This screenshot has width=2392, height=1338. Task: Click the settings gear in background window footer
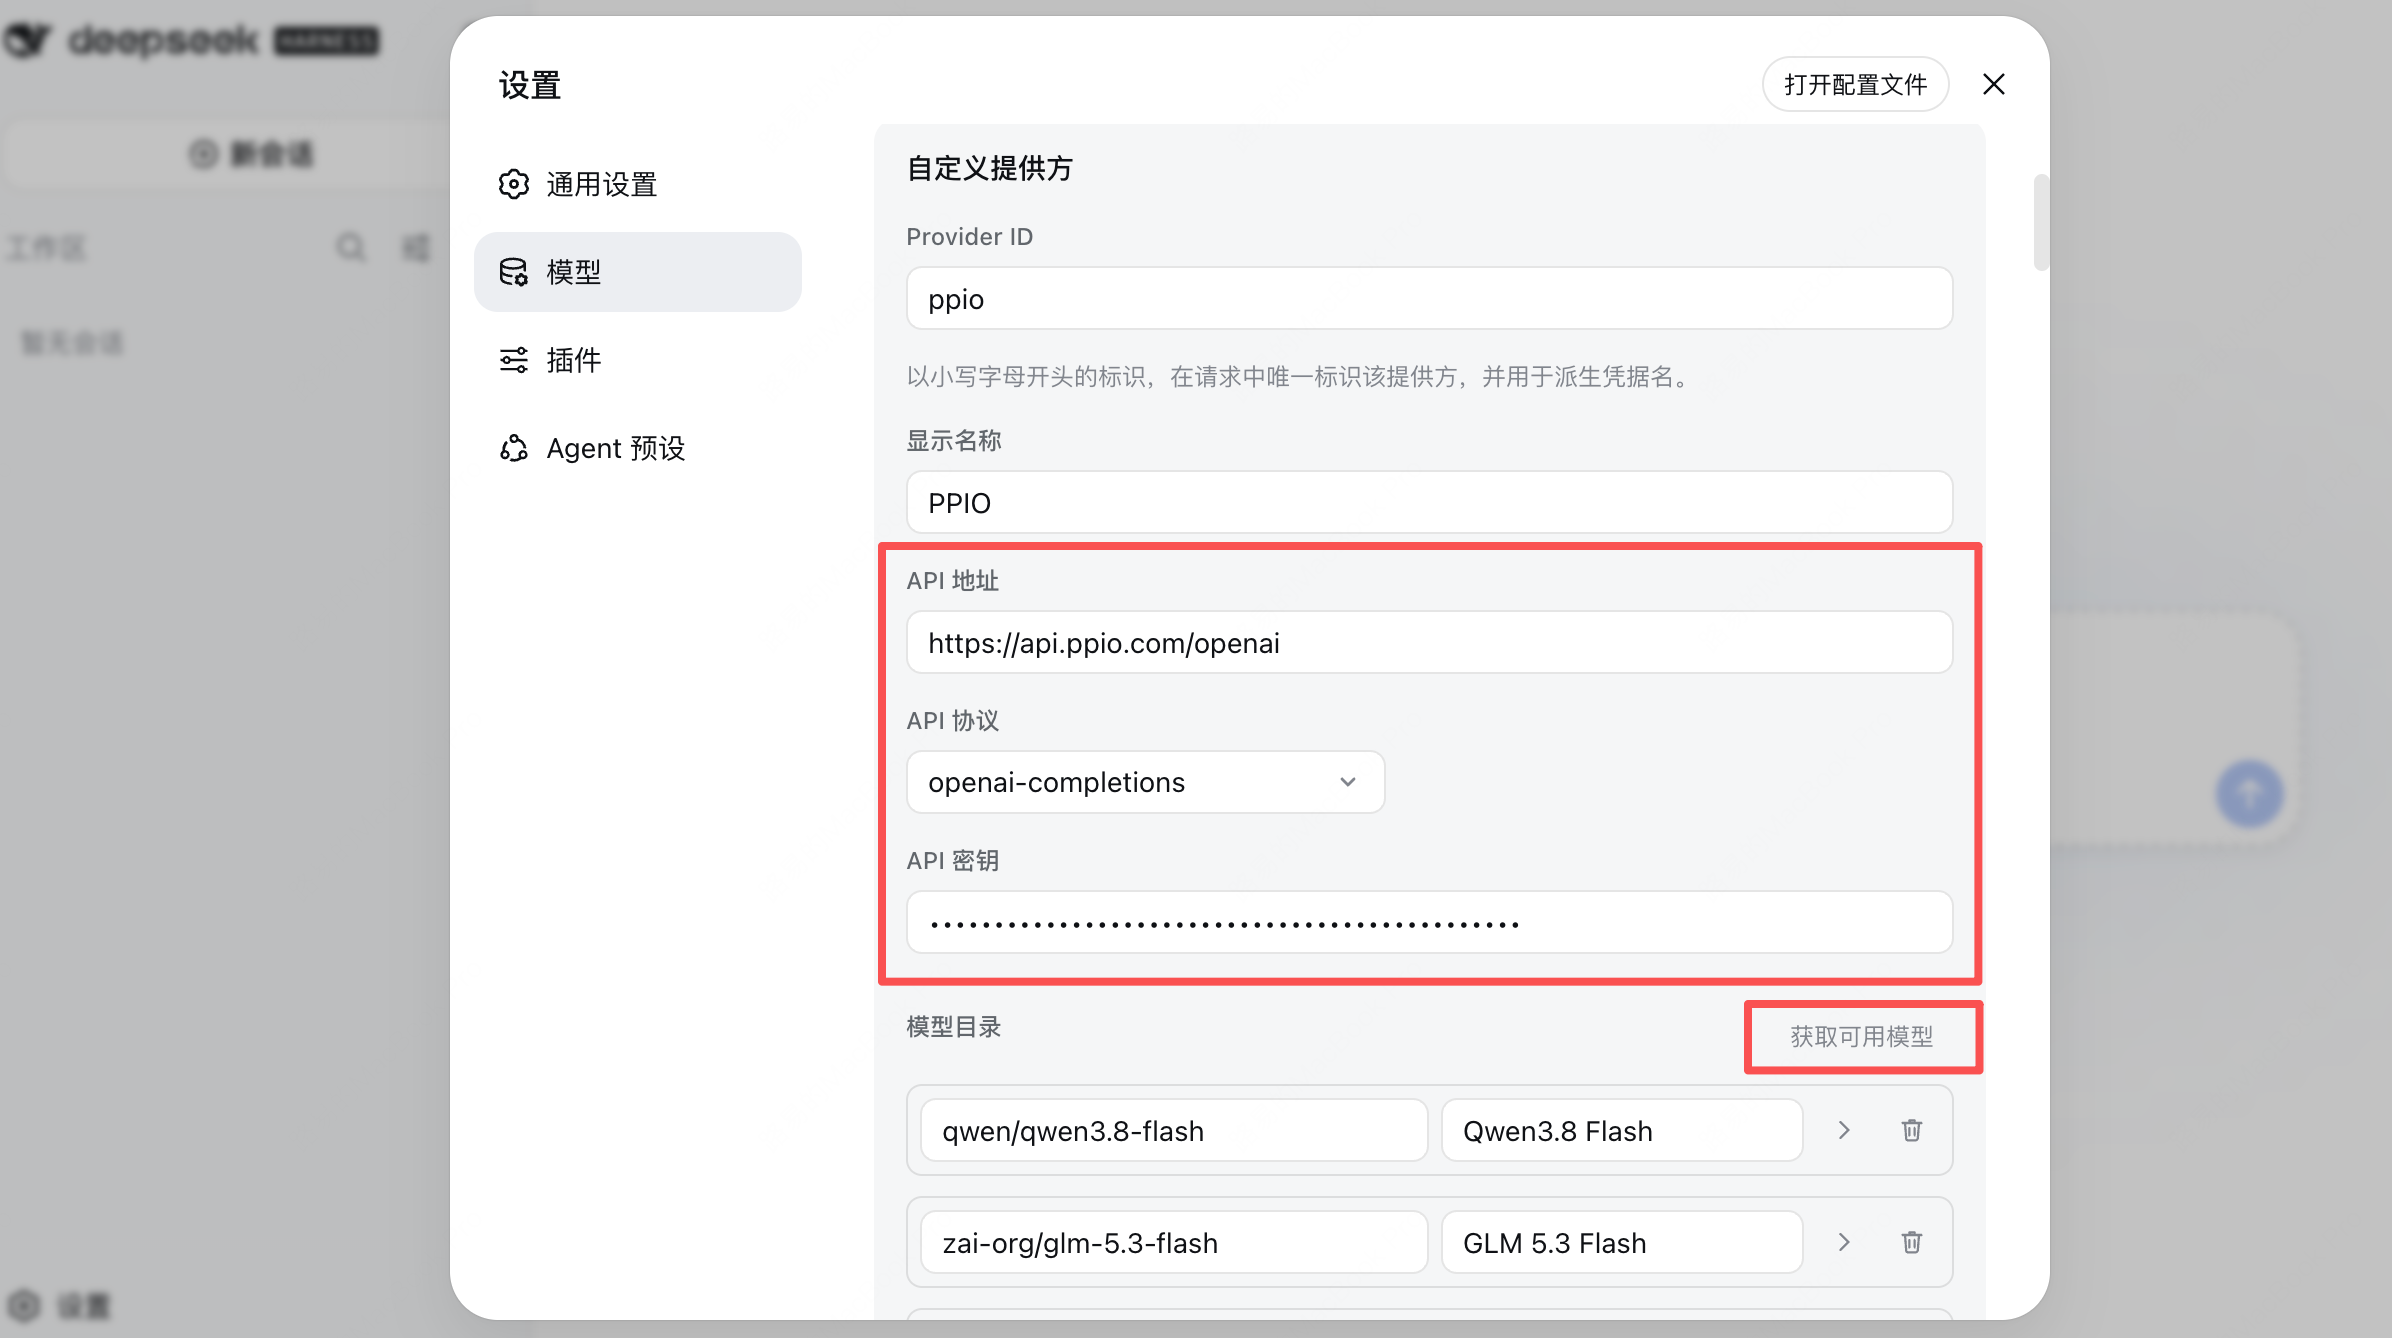point(24,1305)
